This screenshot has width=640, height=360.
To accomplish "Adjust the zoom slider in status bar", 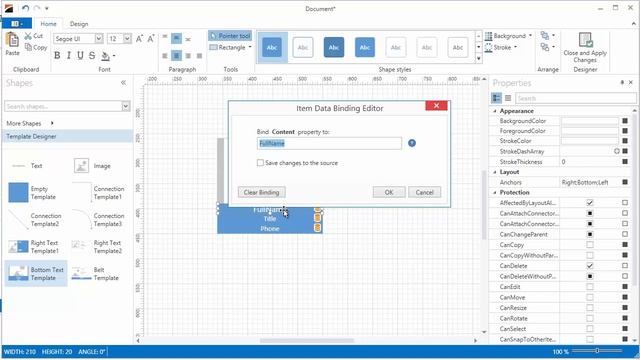I will tap(597, 351).
